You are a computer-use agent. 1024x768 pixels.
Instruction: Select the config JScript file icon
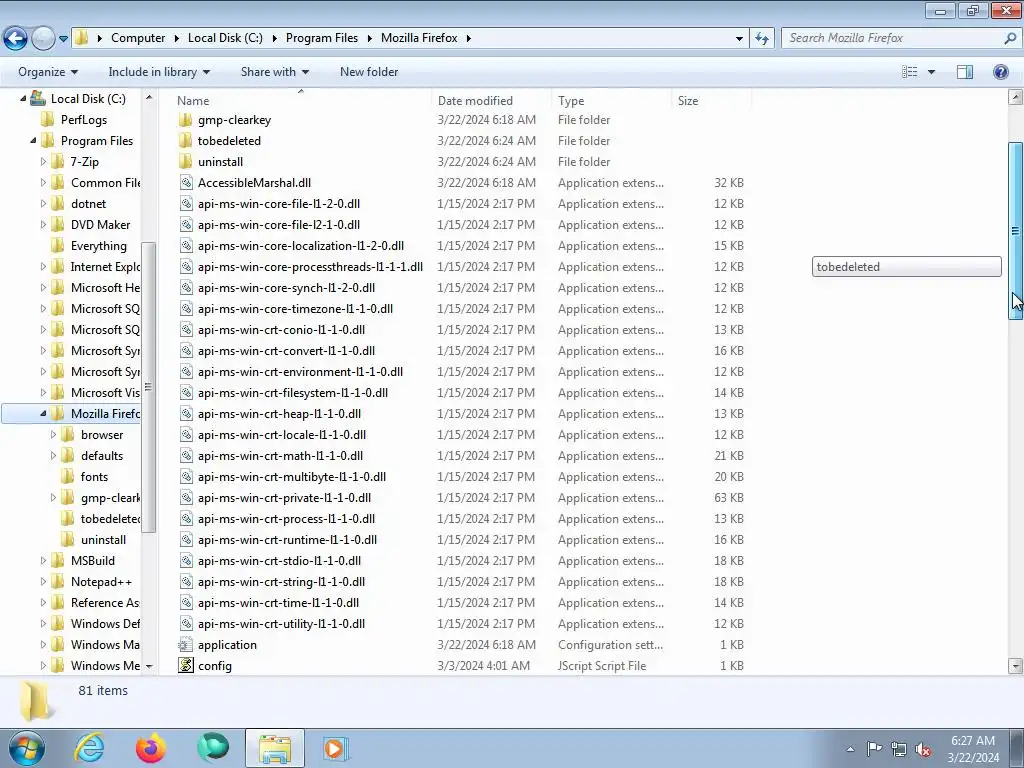click(x=186, y=665)
